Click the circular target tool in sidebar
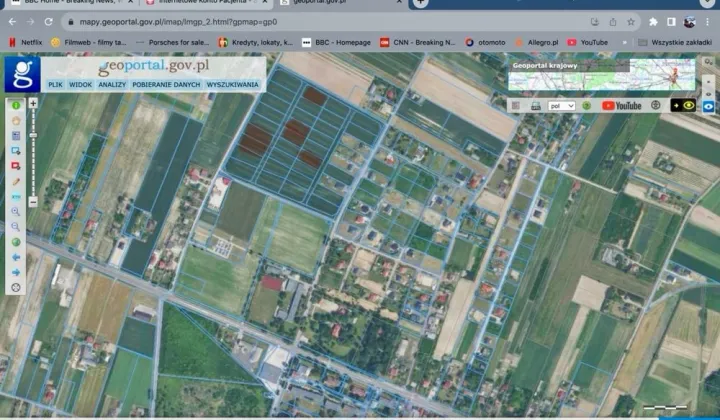720x420 pixels. pyautogui.click(x=16, y=288)
